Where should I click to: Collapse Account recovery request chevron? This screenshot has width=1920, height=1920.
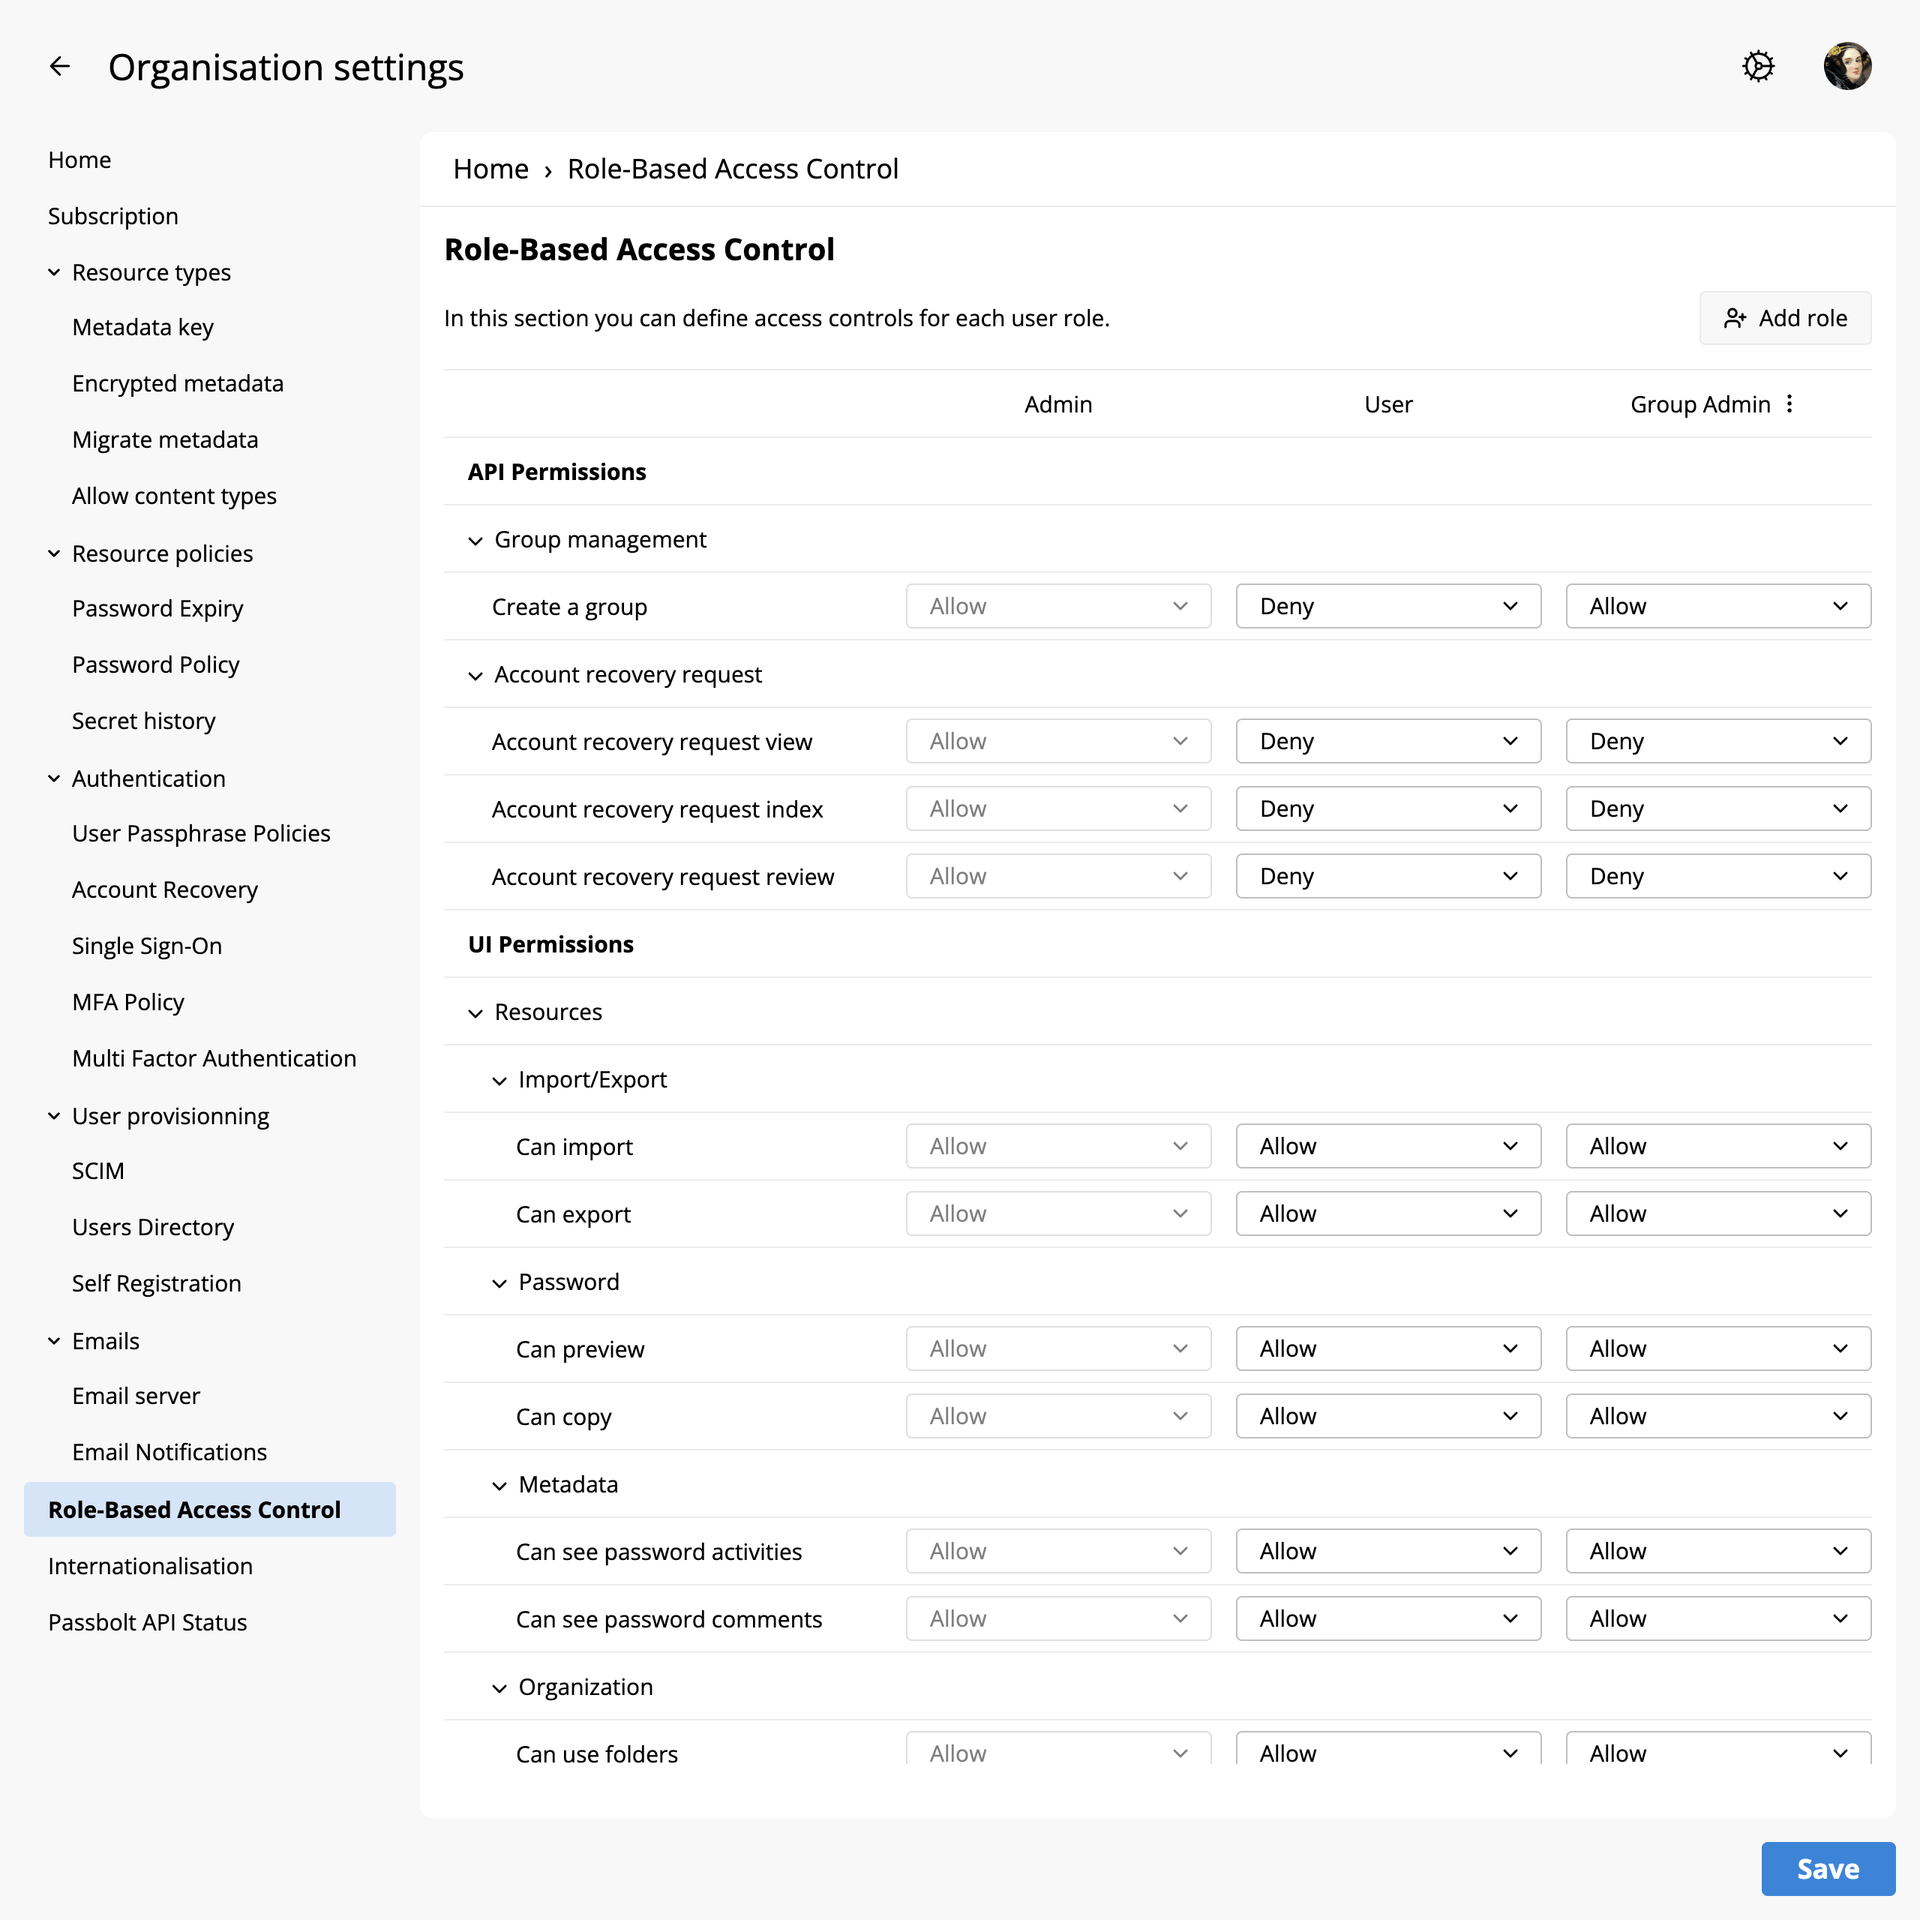(475, 676)
